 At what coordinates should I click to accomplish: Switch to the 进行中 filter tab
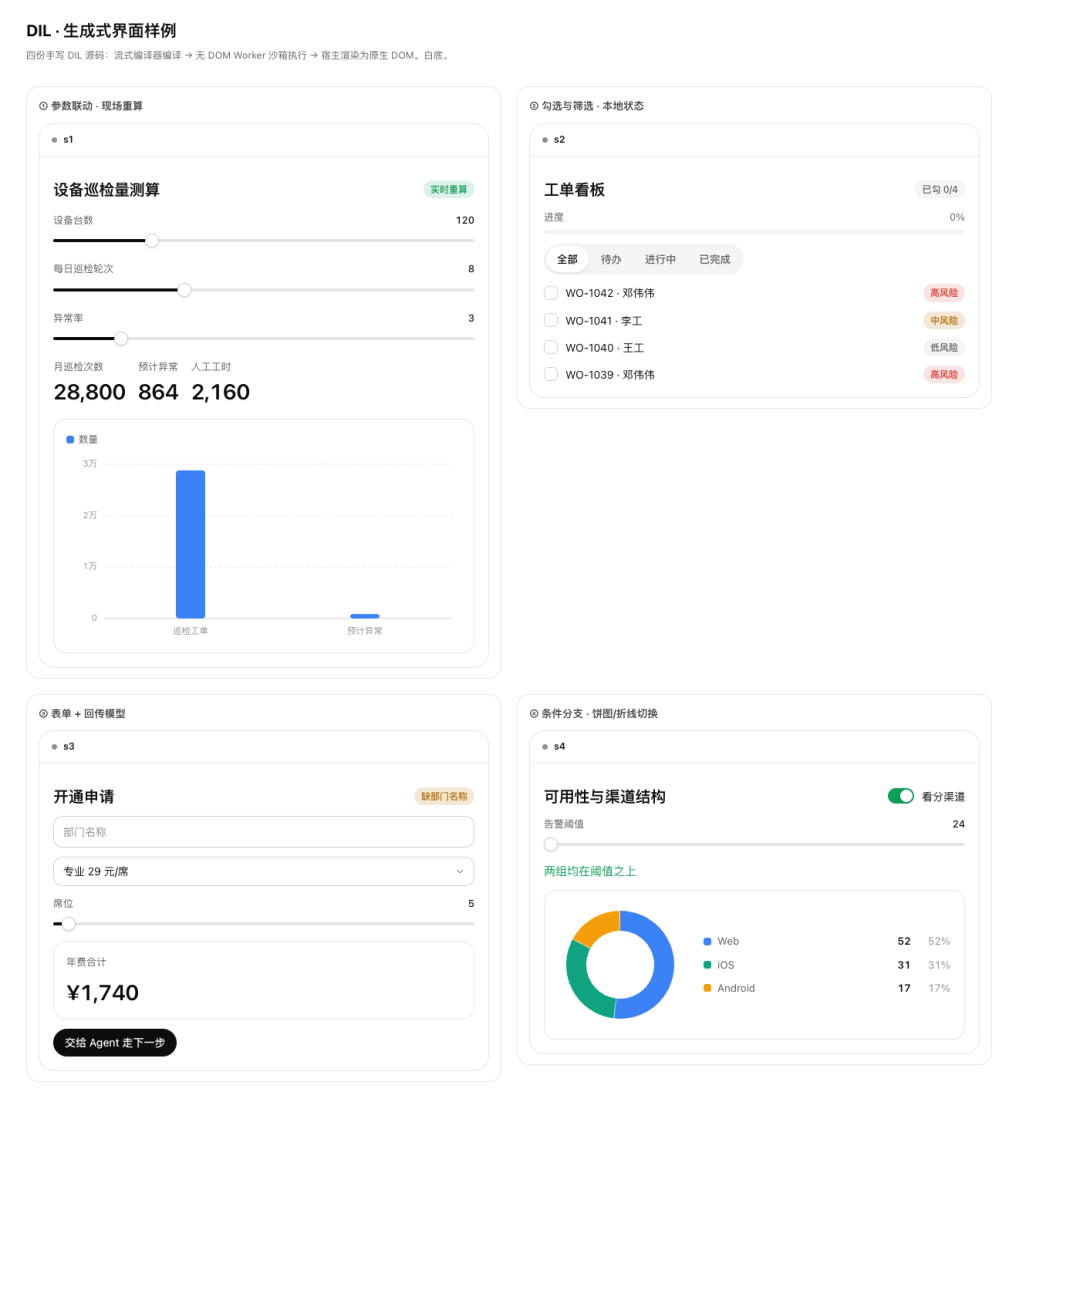660,259
